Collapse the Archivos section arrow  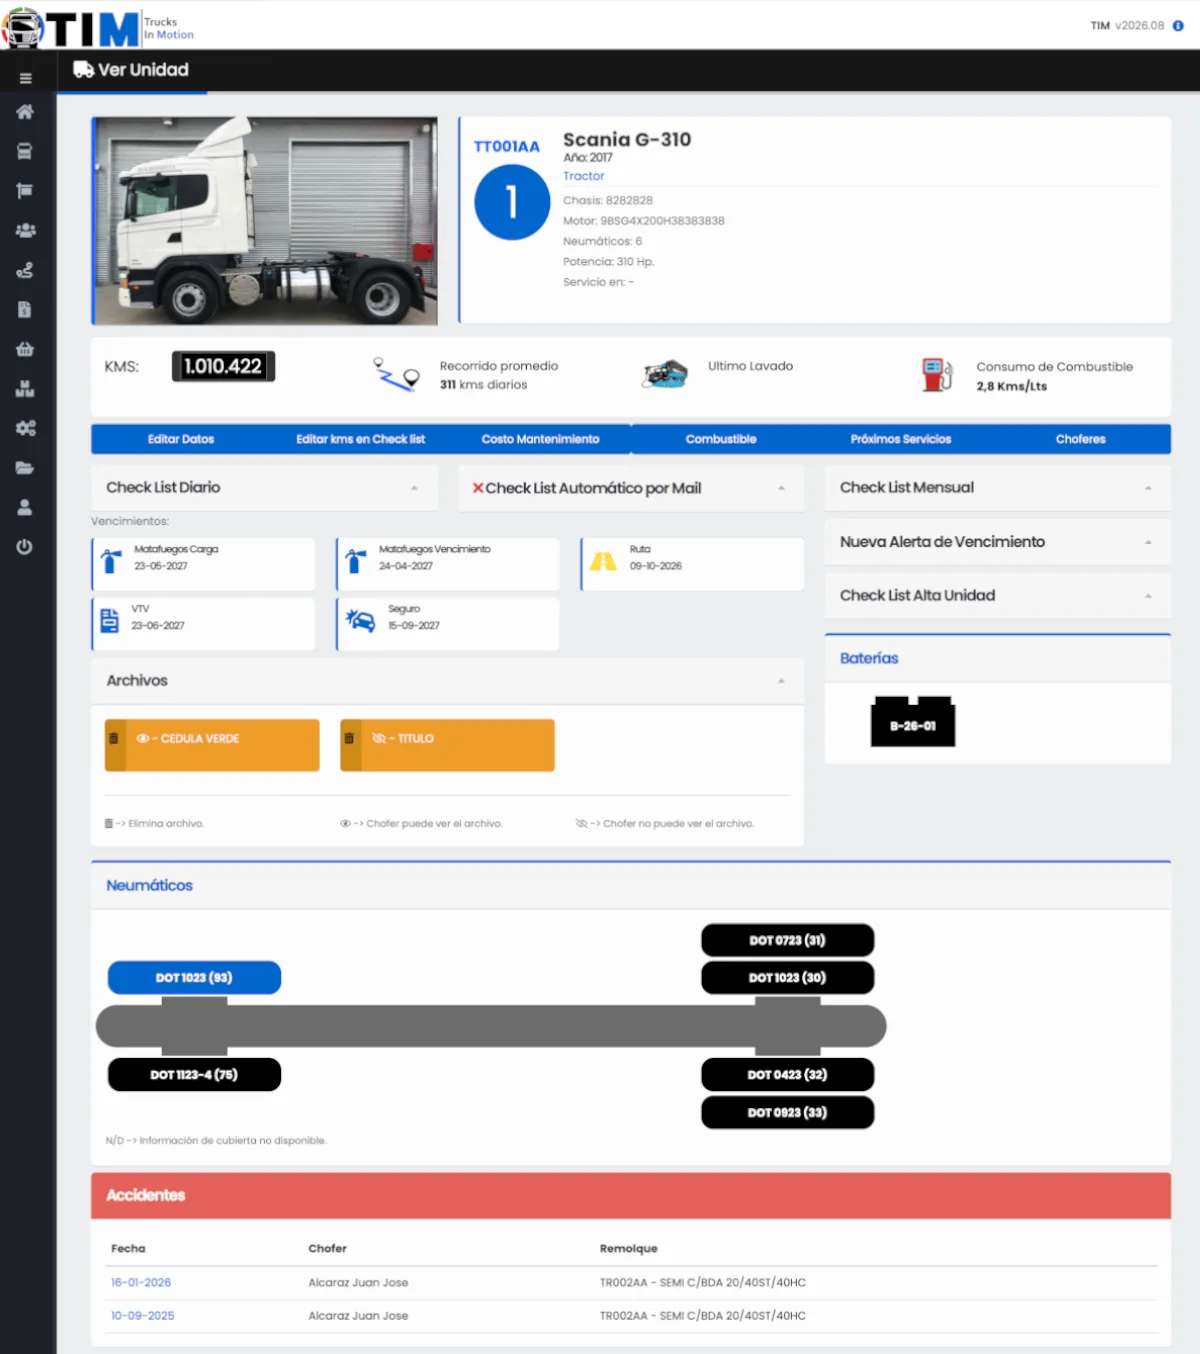point(782,681)
